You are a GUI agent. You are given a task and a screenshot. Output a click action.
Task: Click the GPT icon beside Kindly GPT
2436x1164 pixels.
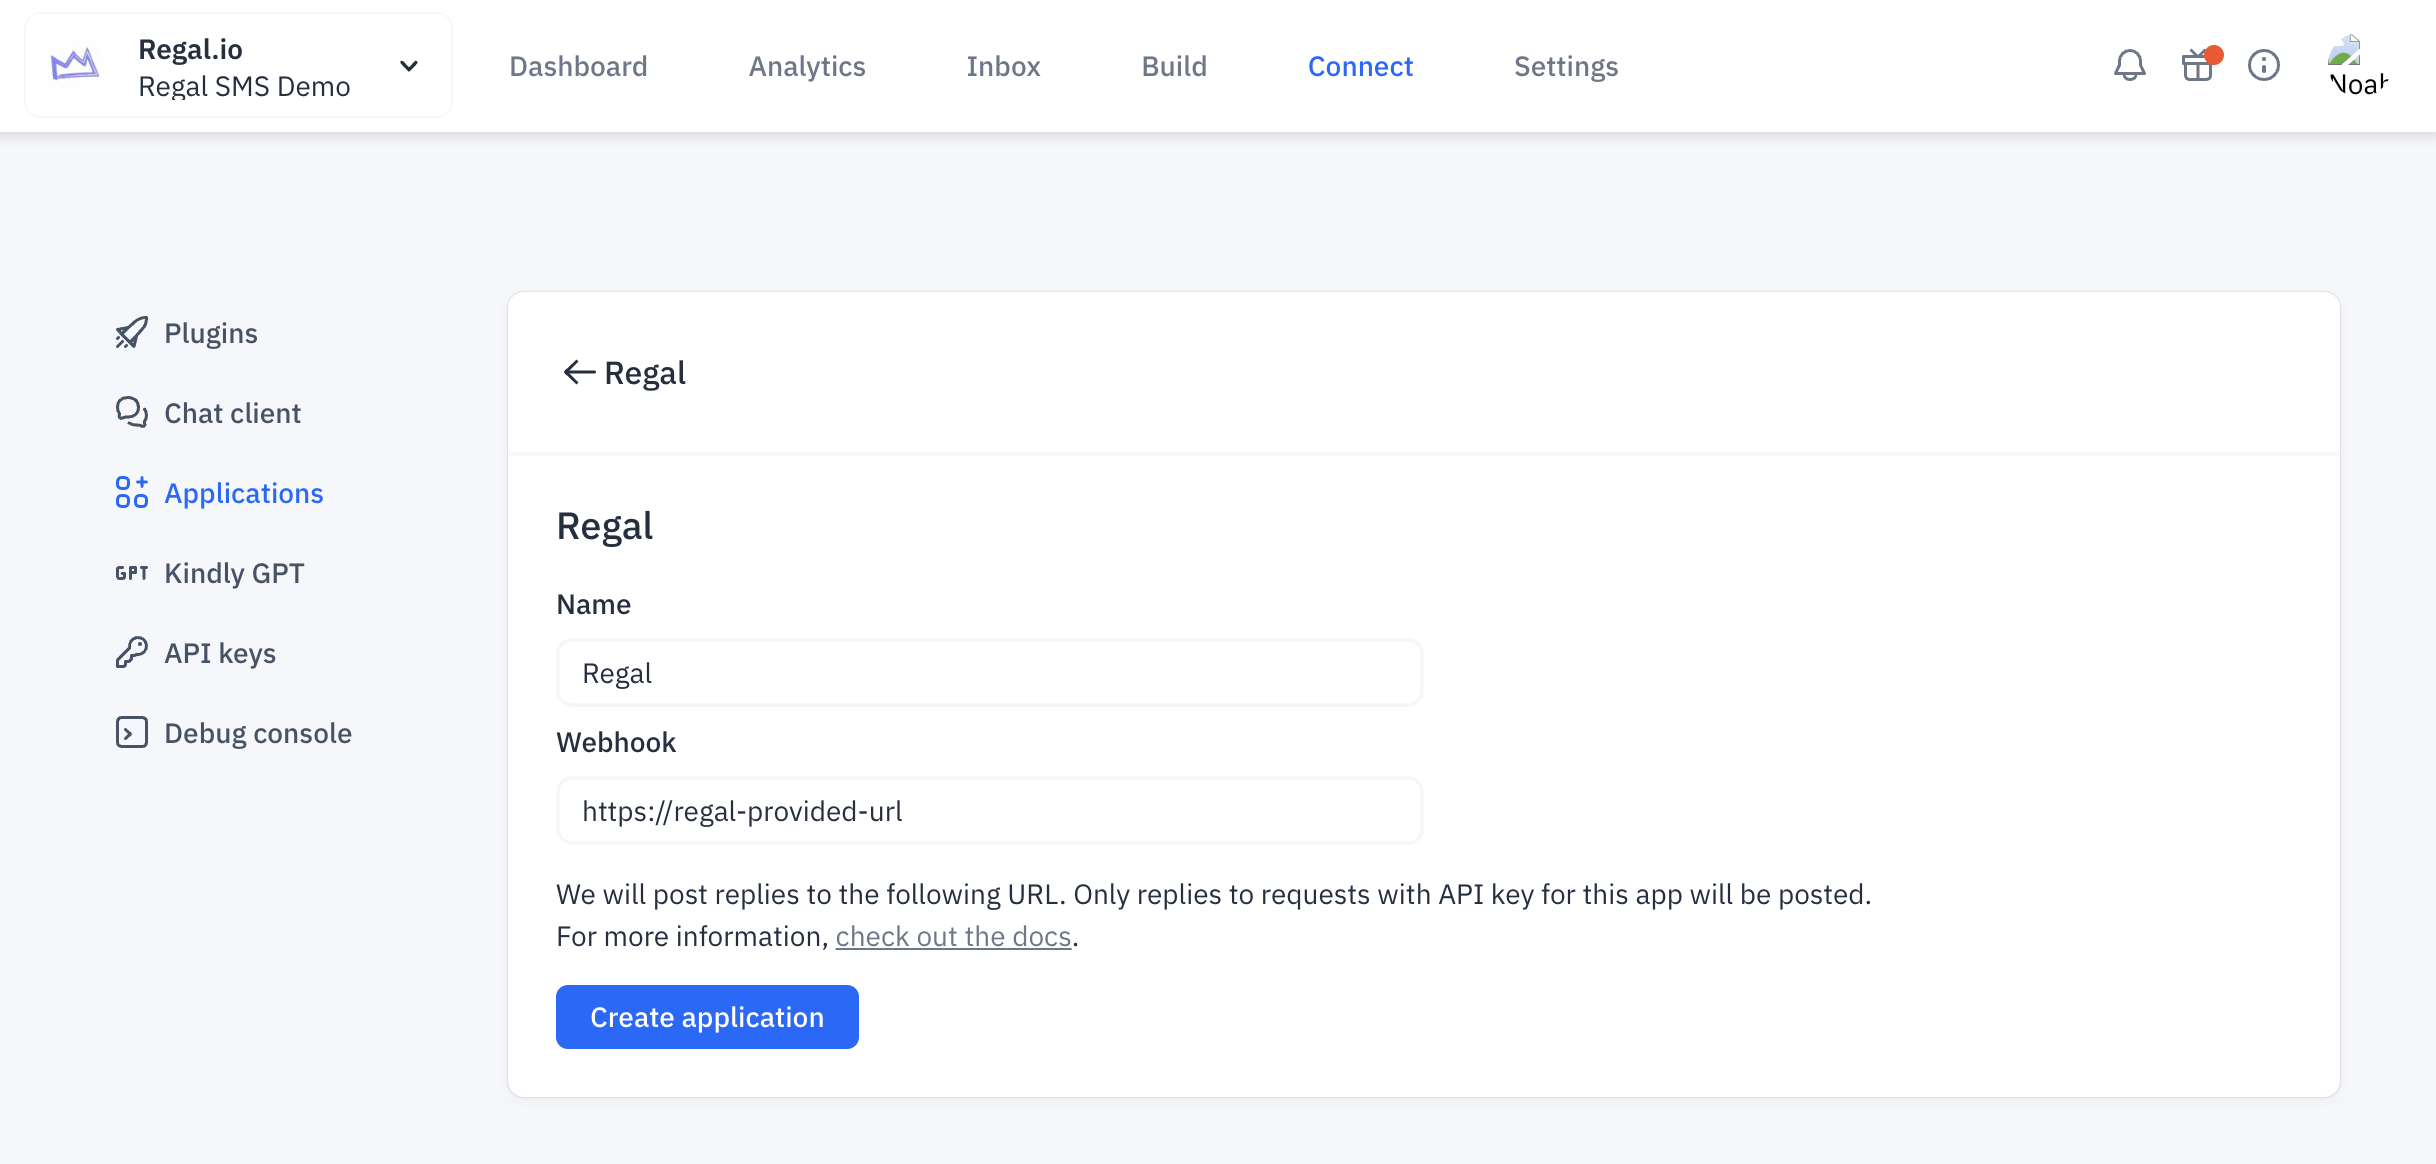pyautogui.click(x=131, y=573)
